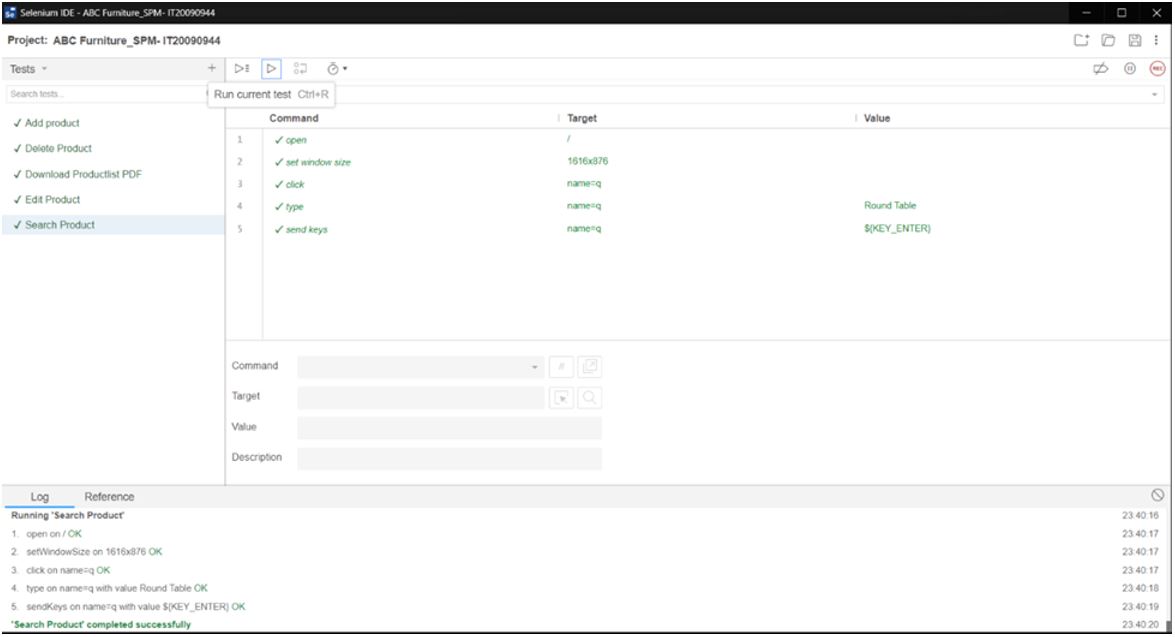This screenshot has height=637, width=1175.
Task: Select the set window size command row
Action: coord(697,162)
